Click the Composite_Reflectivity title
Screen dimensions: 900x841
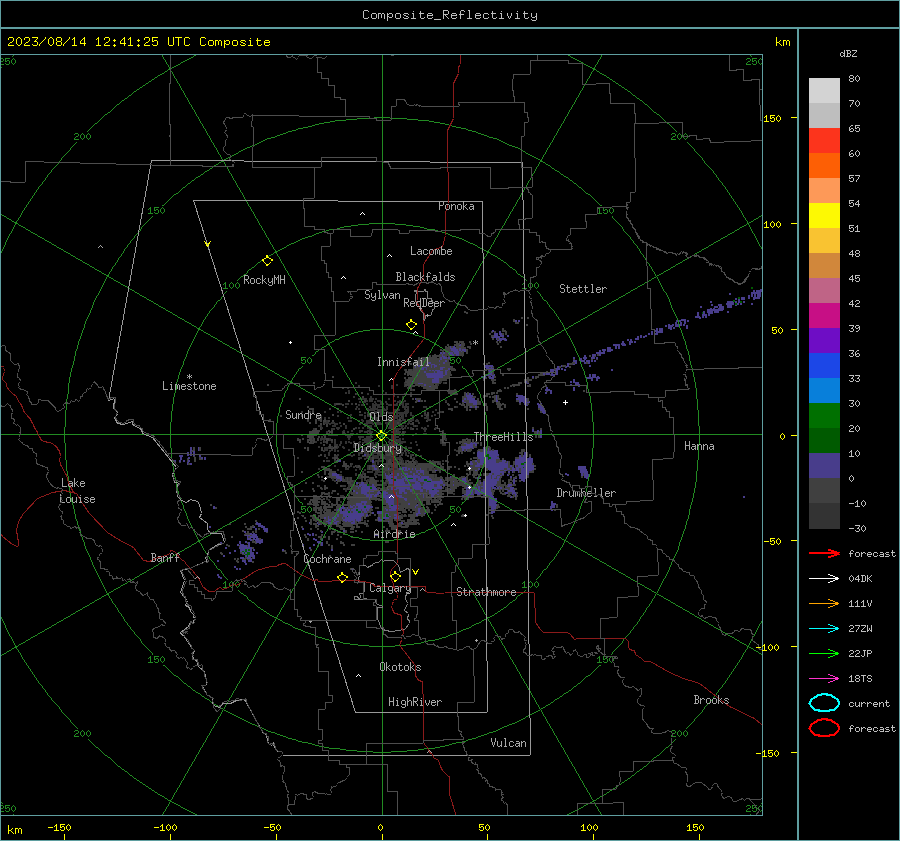[450, 15]
